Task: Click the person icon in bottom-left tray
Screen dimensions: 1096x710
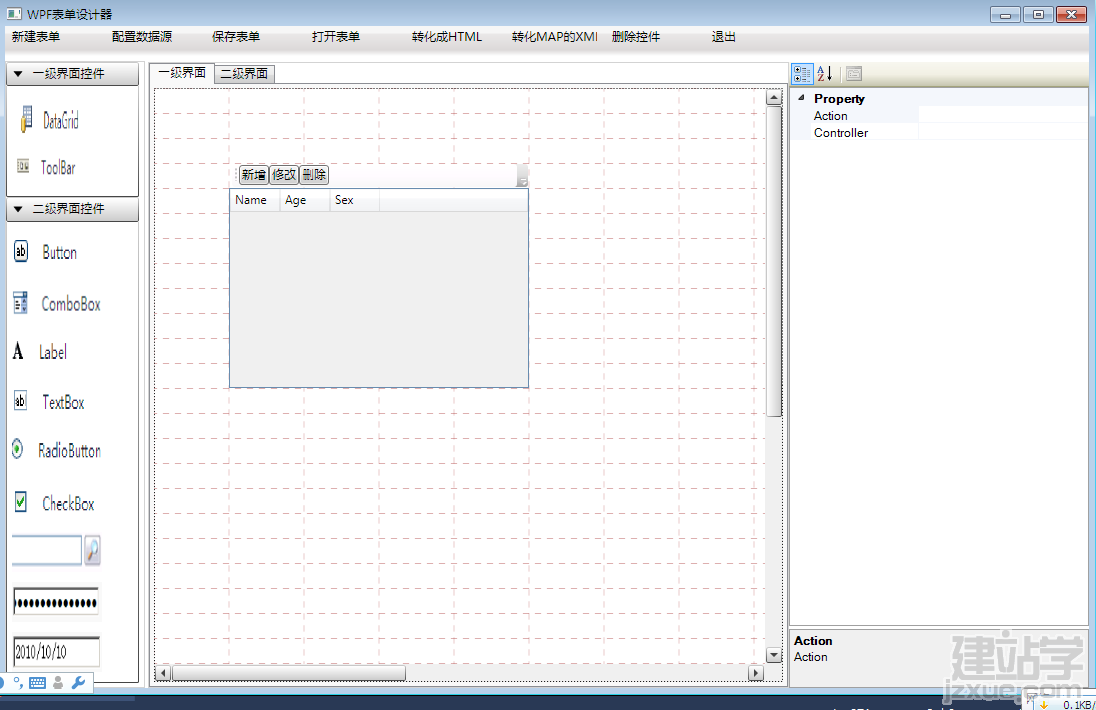Action: [x=58, y=683]
